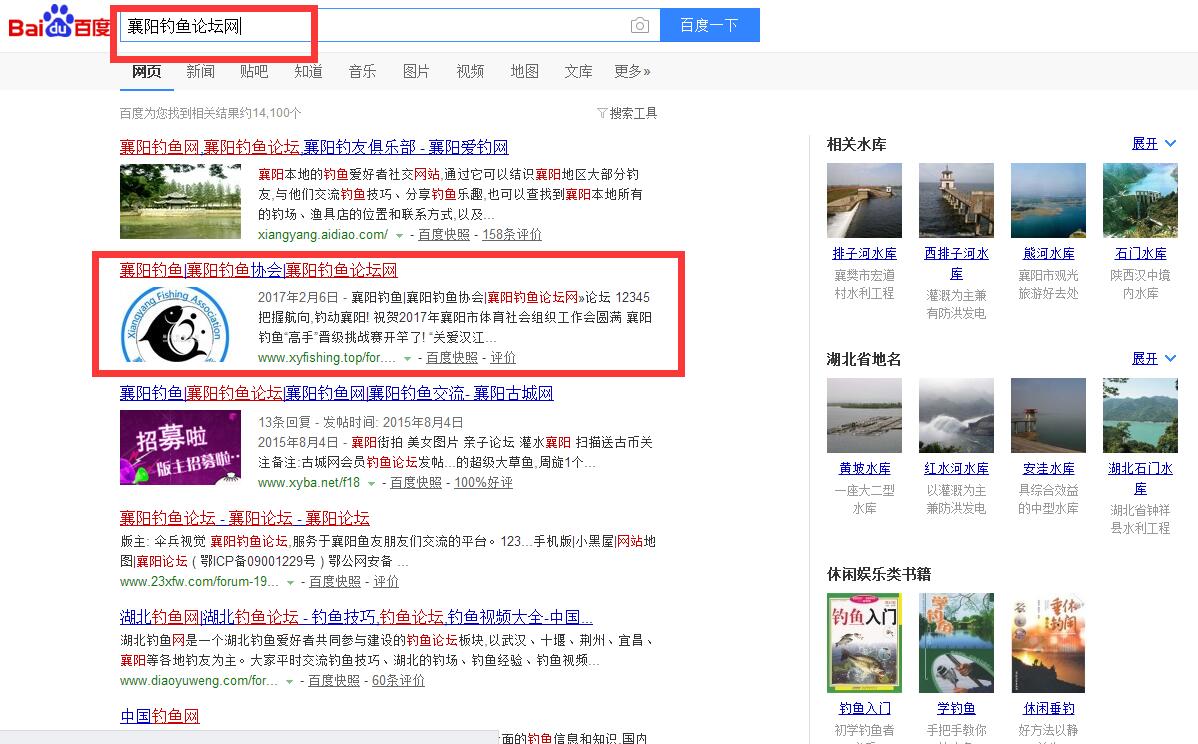Open result 湖北钓鱼网|湖北钓鱼论坛
This screenshot has width=1198, height=744.
click(356, 616)
